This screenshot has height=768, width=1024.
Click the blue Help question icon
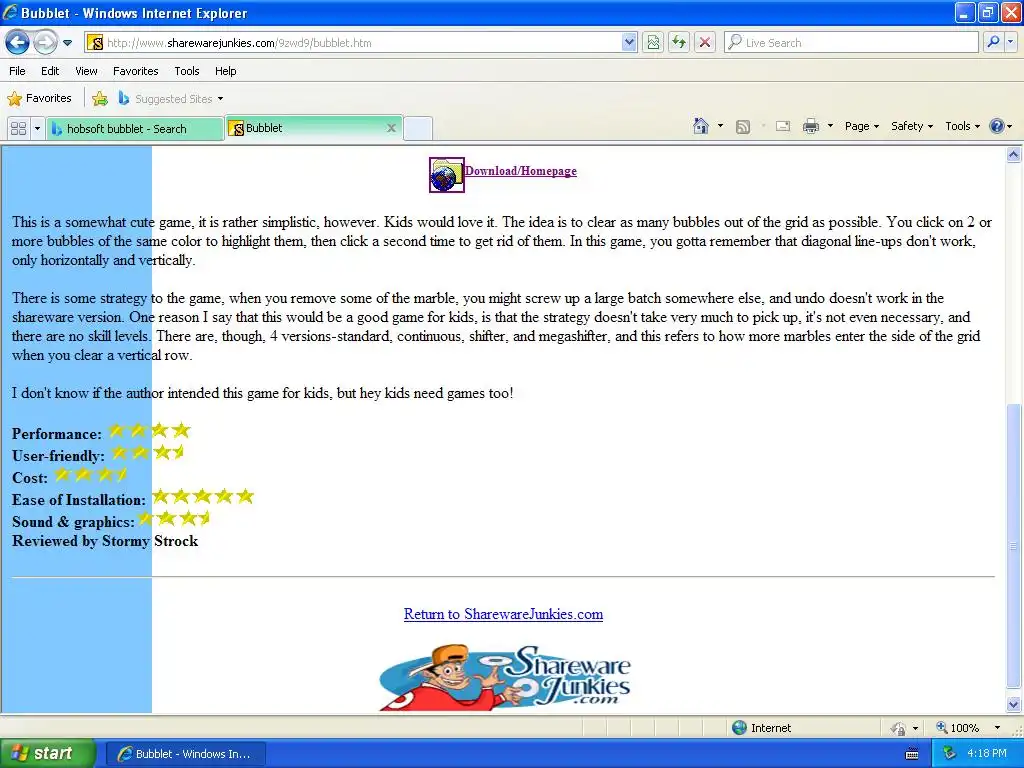coord(997,126)
